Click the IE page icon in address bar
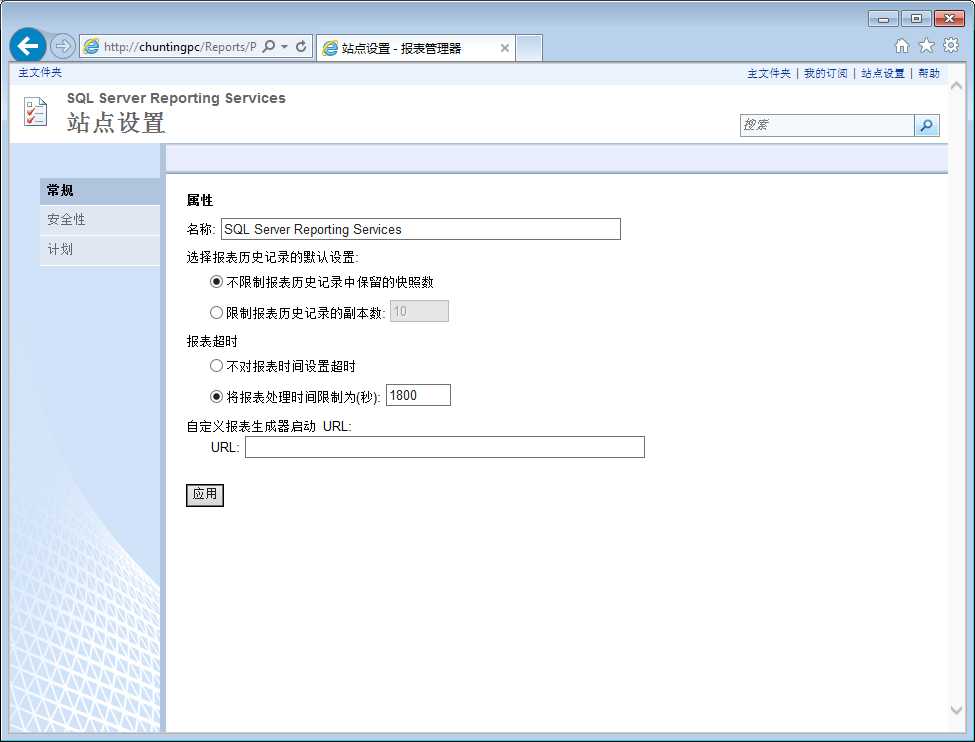Image resolution: width=975 pixels, height=742 pixels. 91,47
